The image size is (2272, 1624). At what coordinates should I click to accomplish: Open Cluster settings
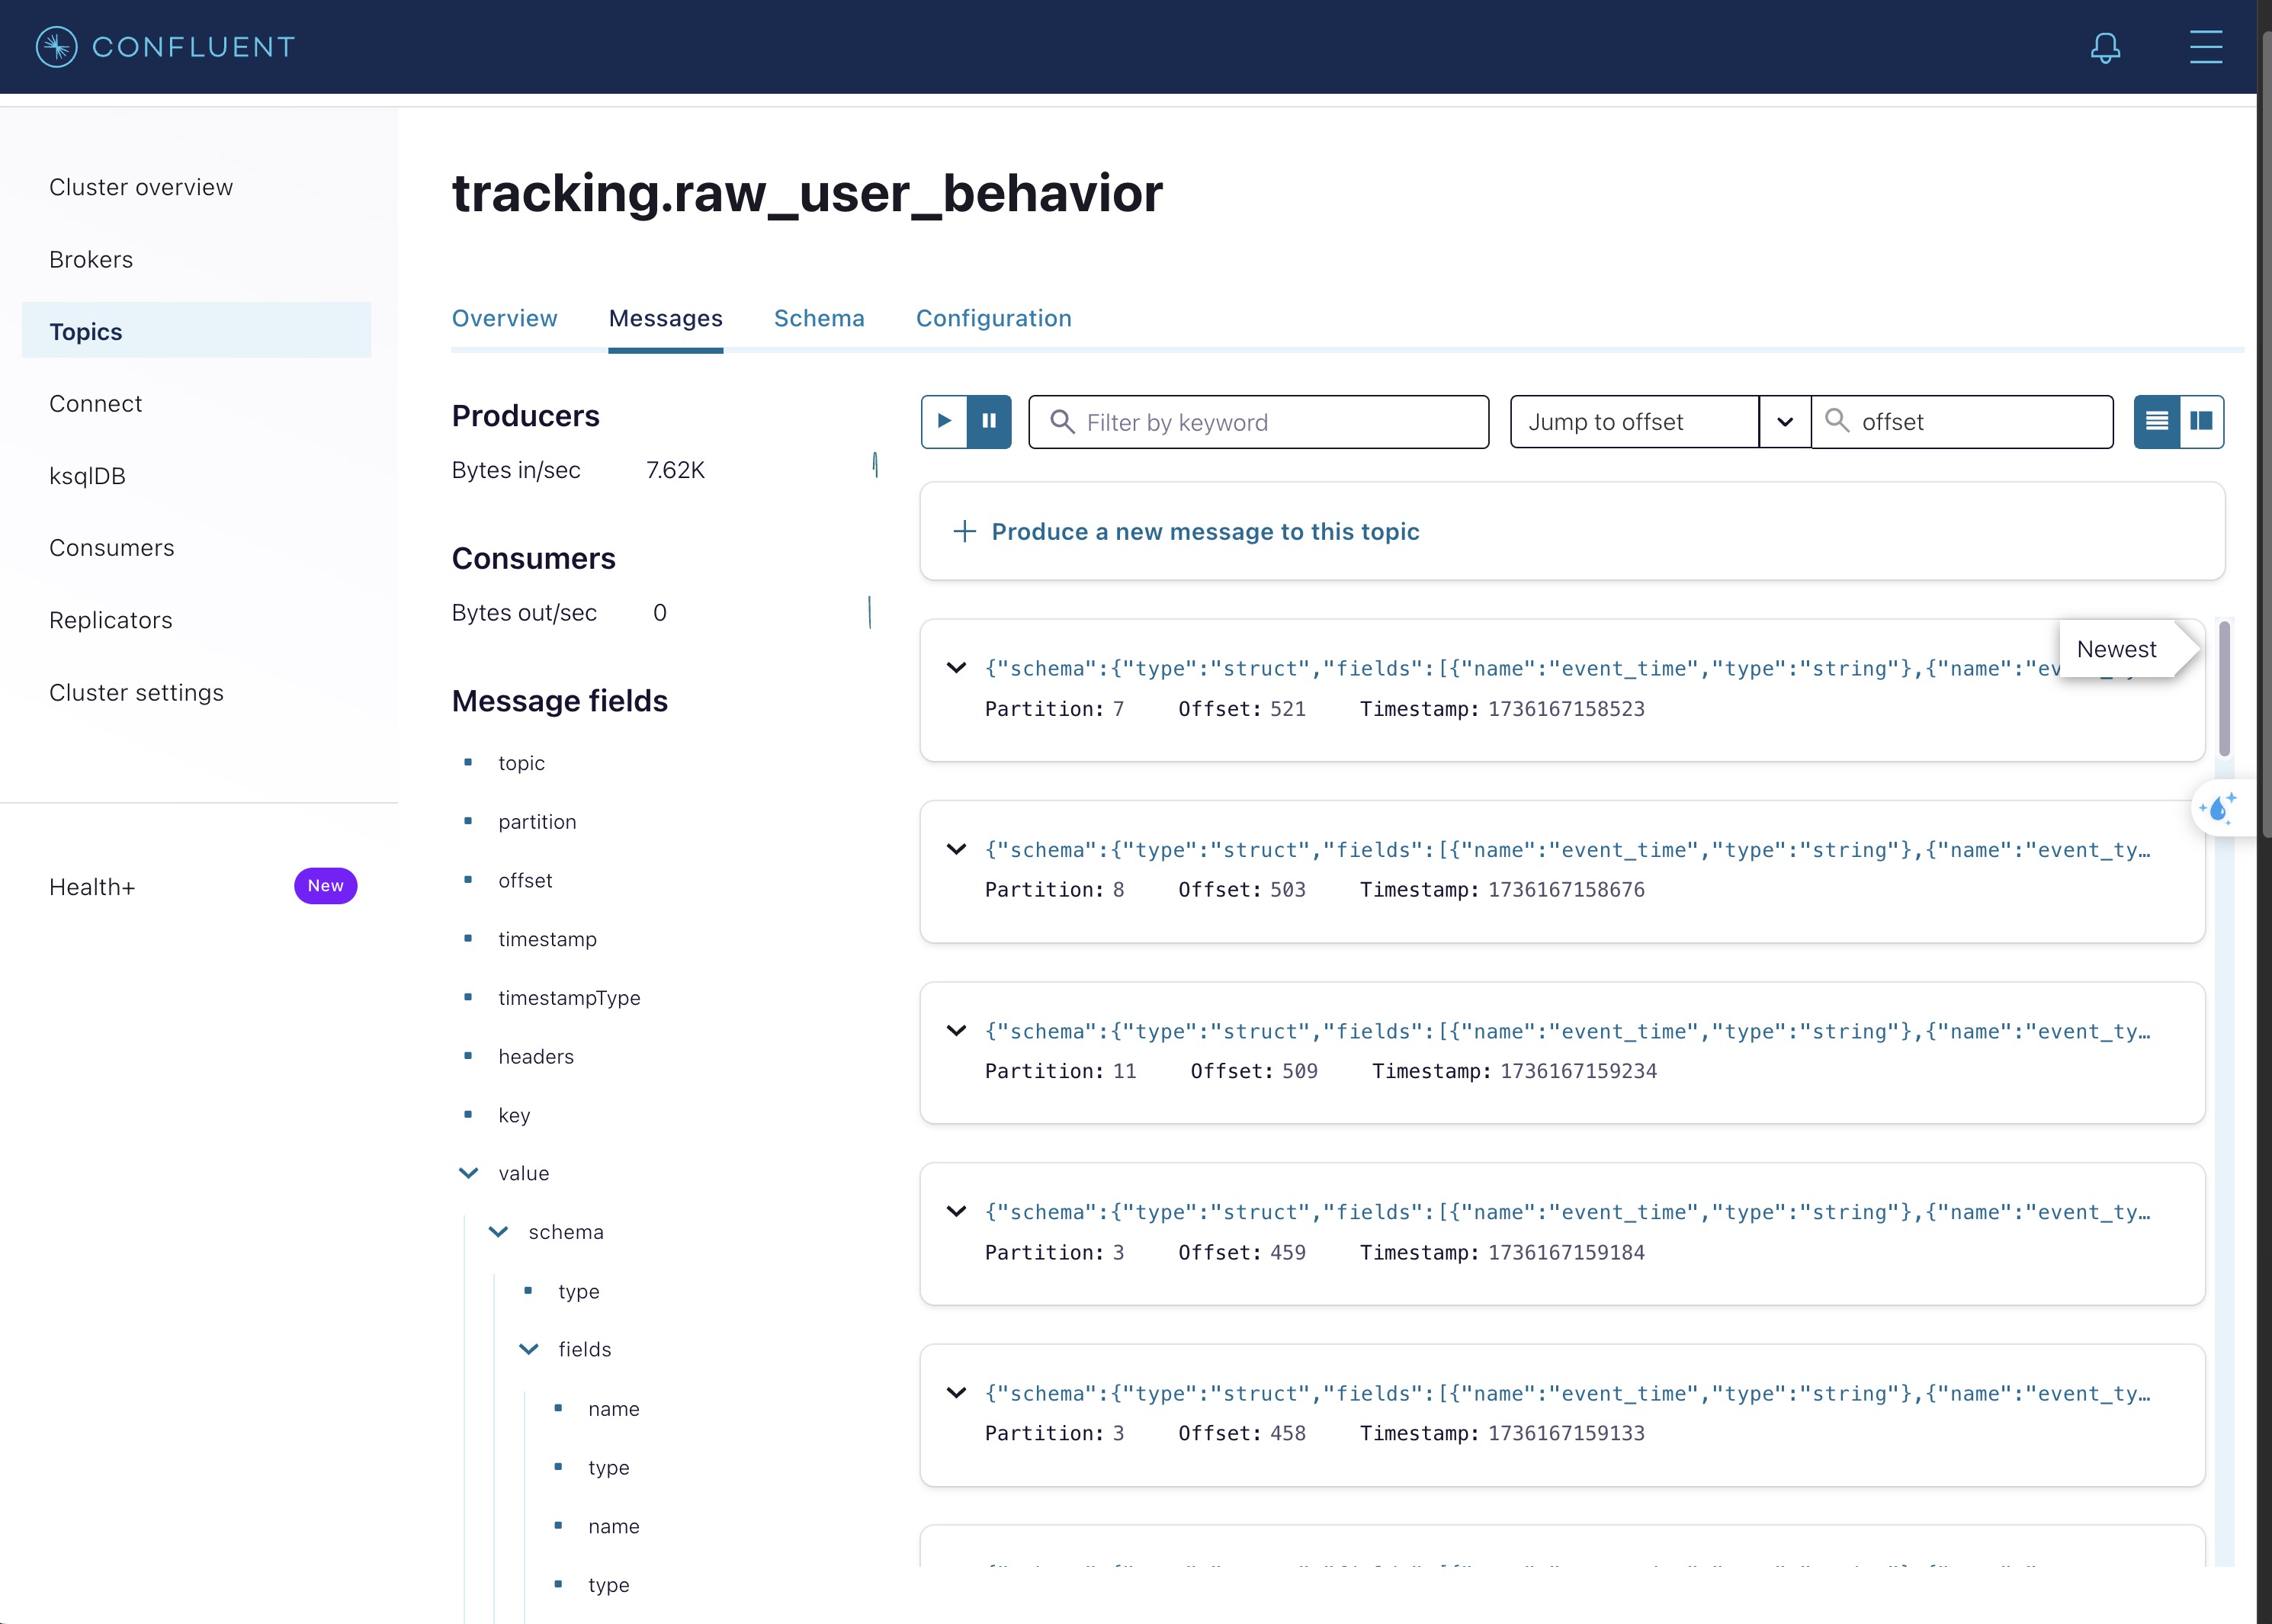[196, 692]
